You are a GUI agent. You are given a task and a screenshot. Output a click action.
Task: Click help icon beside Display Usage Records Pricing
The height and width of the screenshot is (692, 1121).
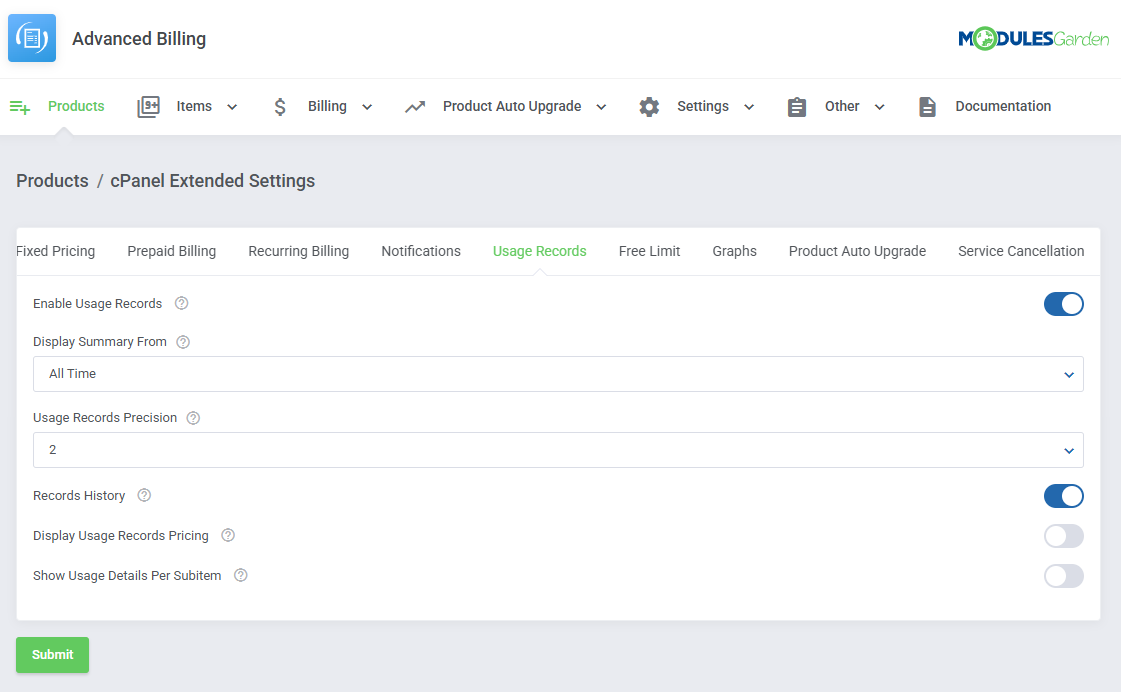pyautogui.click(x=228, y=535)
